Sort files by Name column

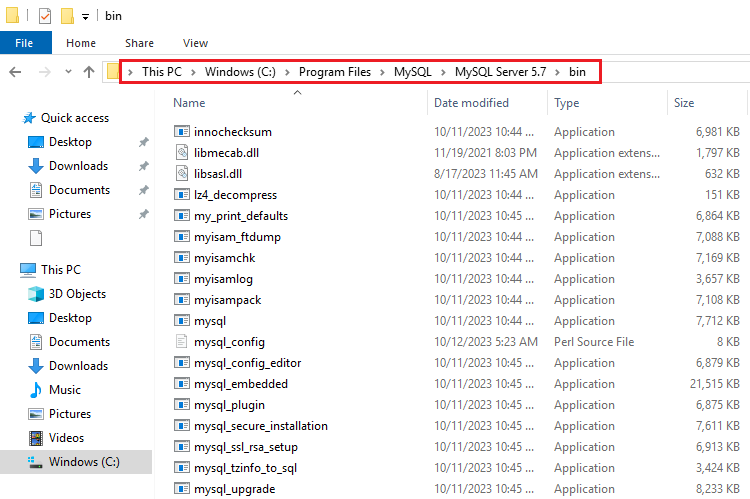tap(189, 103)
